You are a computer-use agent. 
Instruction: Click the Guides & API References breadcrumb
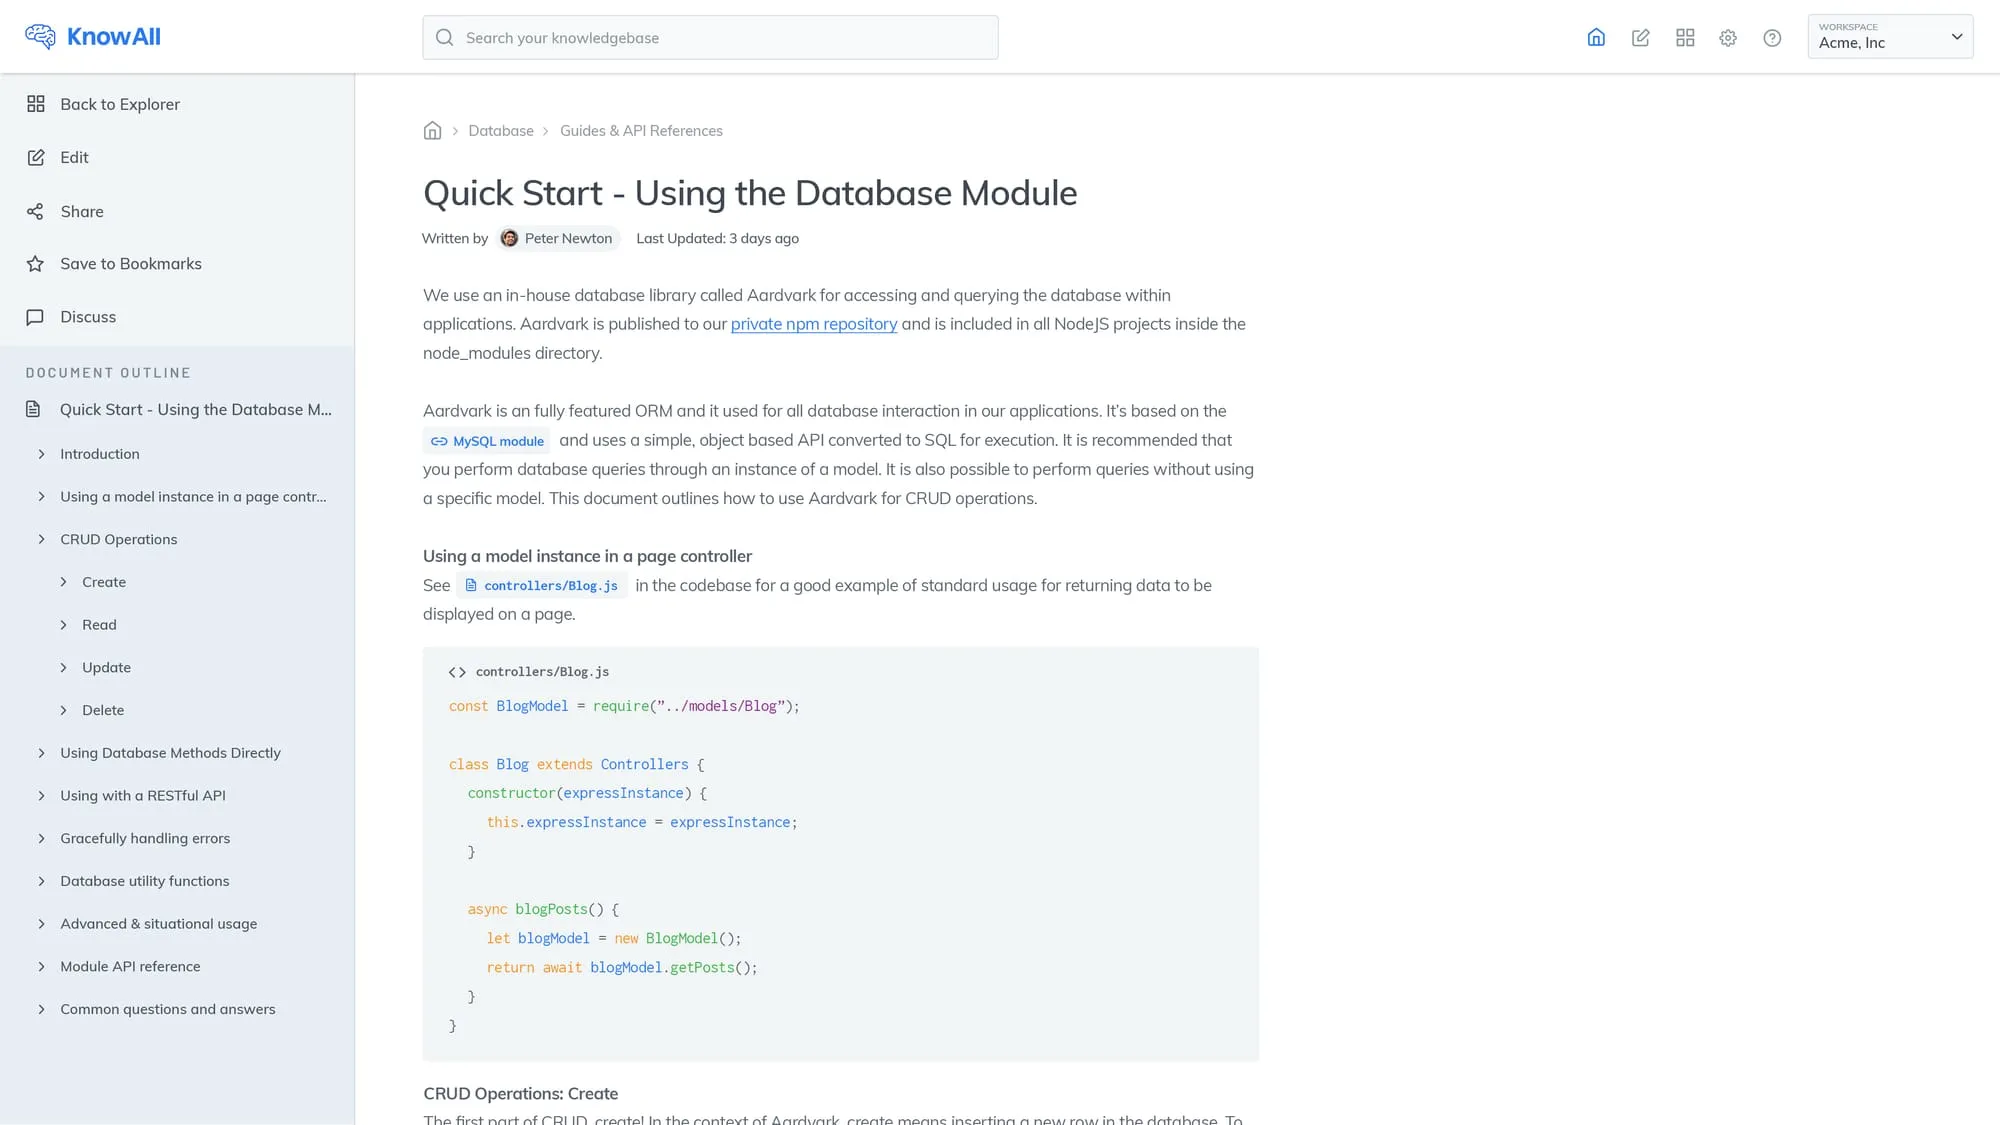[641, 131]
